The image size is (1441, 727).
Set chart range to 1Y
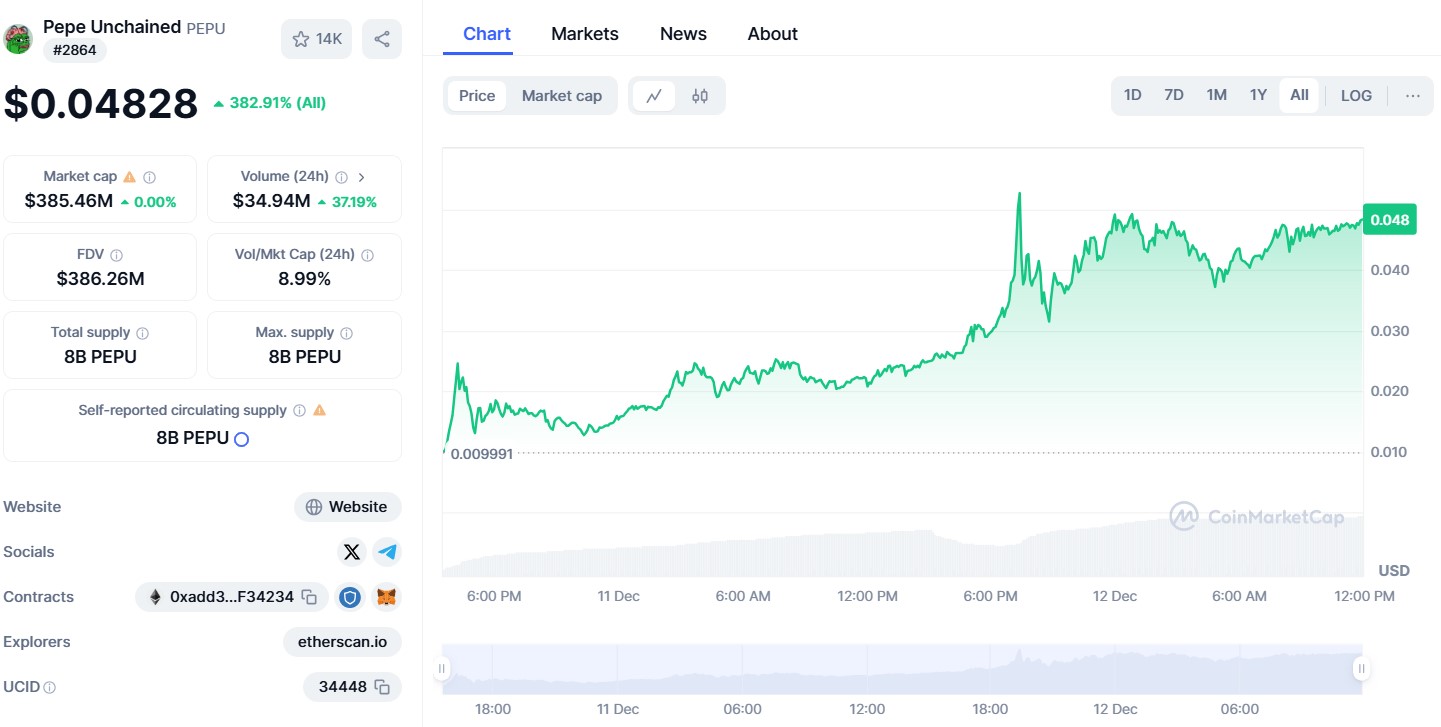[1258, 96]
